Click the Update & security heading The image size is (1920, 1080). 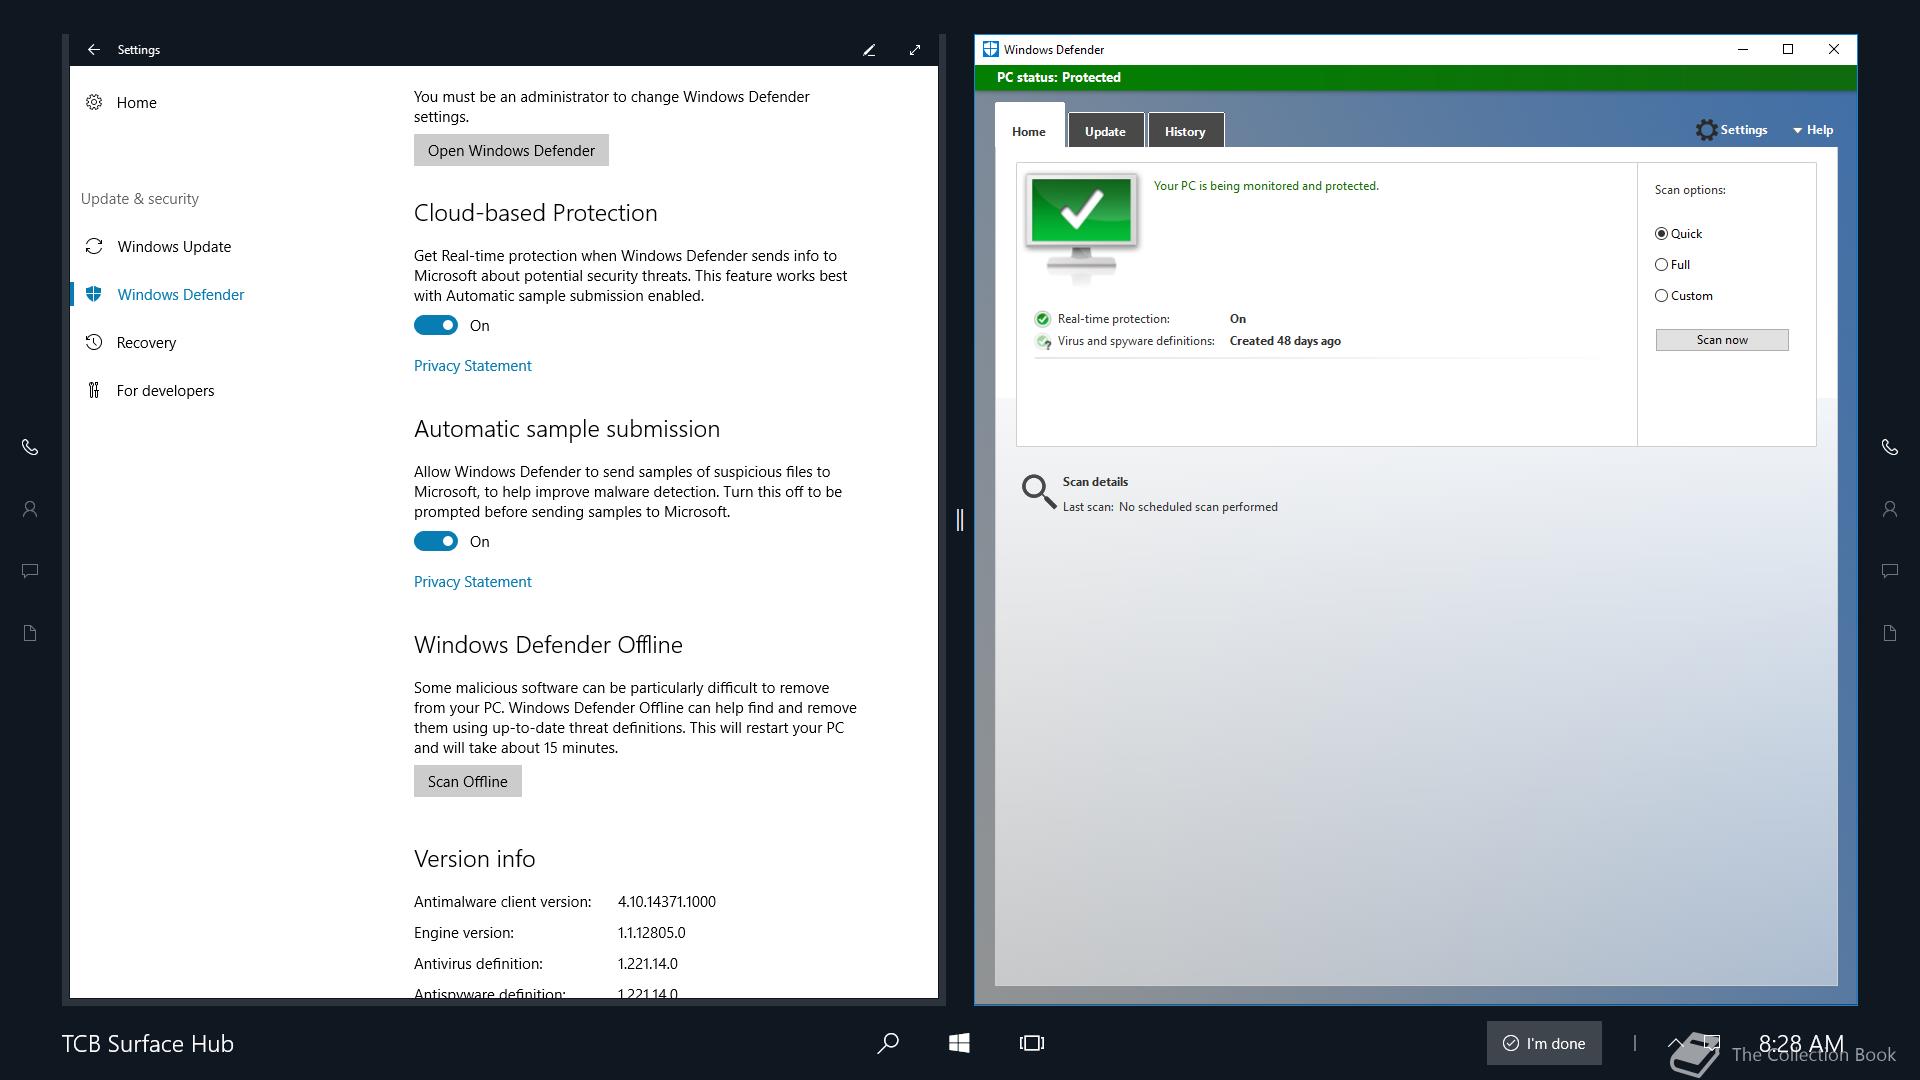click(140, 198)
